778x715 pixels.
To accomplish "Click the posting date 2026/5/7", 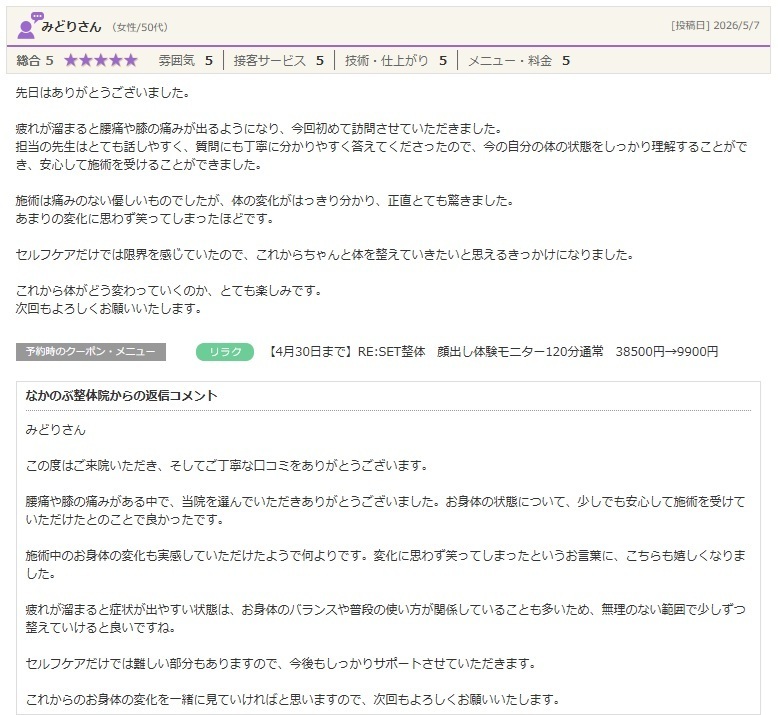I will click(x=736, y=26).
